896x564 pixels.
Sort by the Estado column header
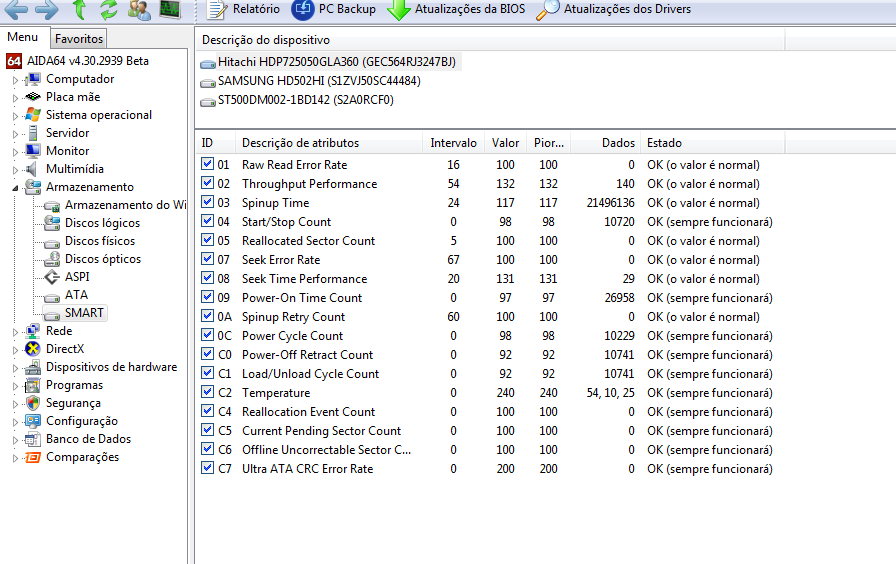pos(713,143)
